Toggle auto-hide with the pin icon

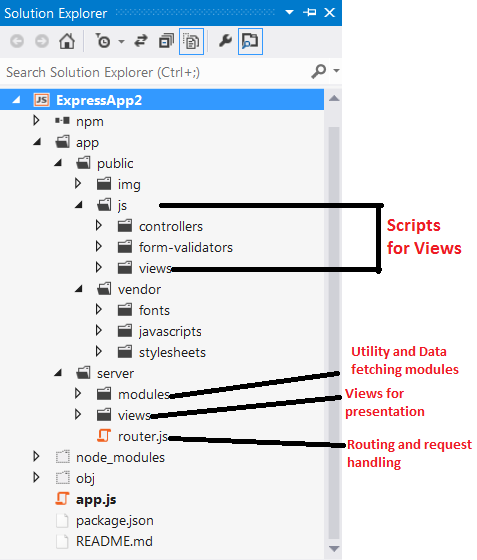310,12
